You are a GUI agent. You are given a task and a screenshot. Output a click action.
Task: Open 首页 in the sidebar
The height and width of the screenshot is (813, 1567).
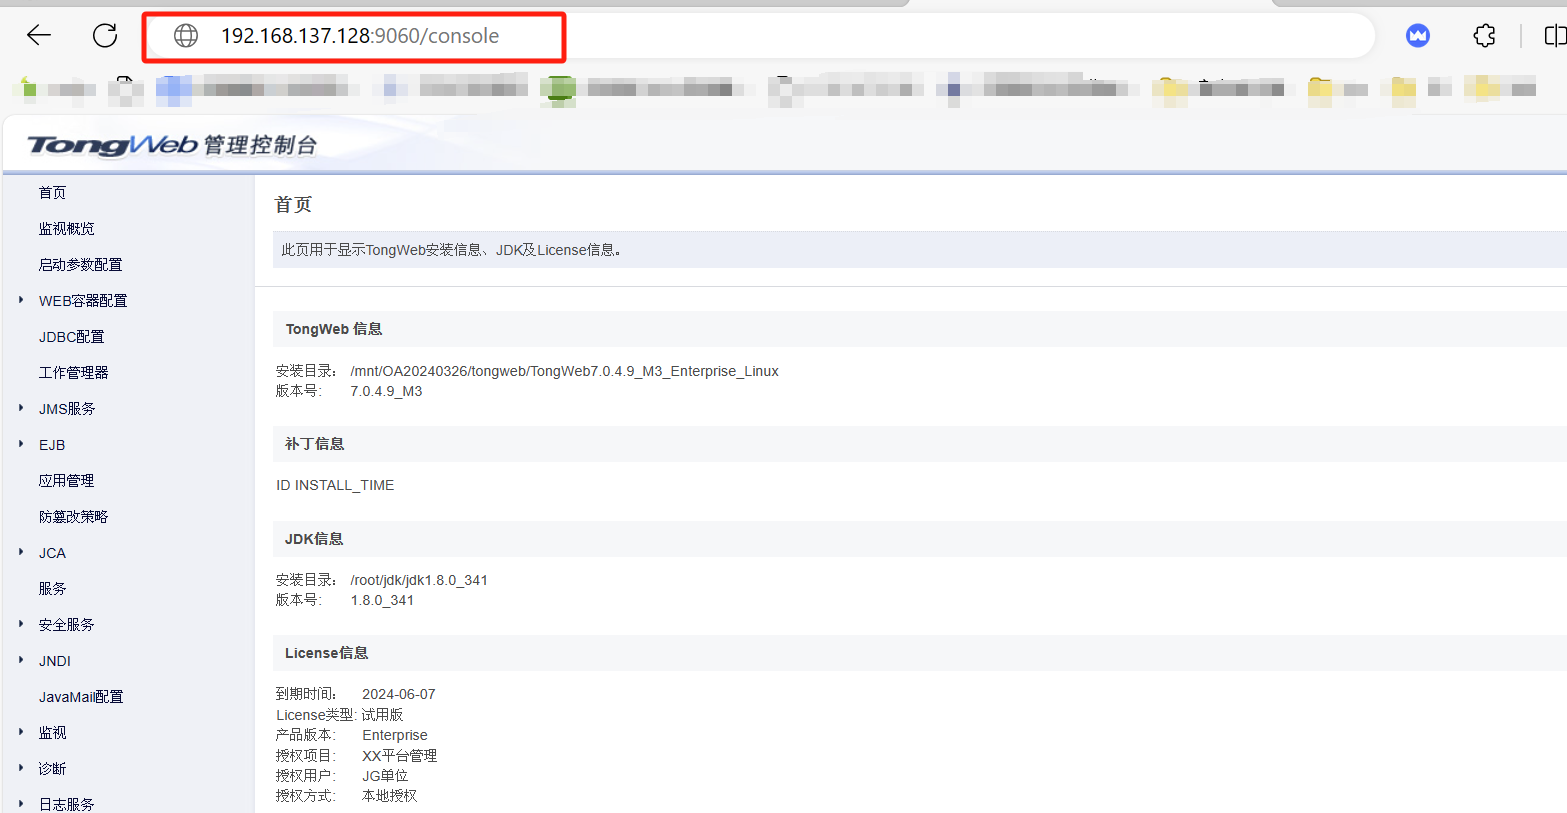[x=52, y=193]
